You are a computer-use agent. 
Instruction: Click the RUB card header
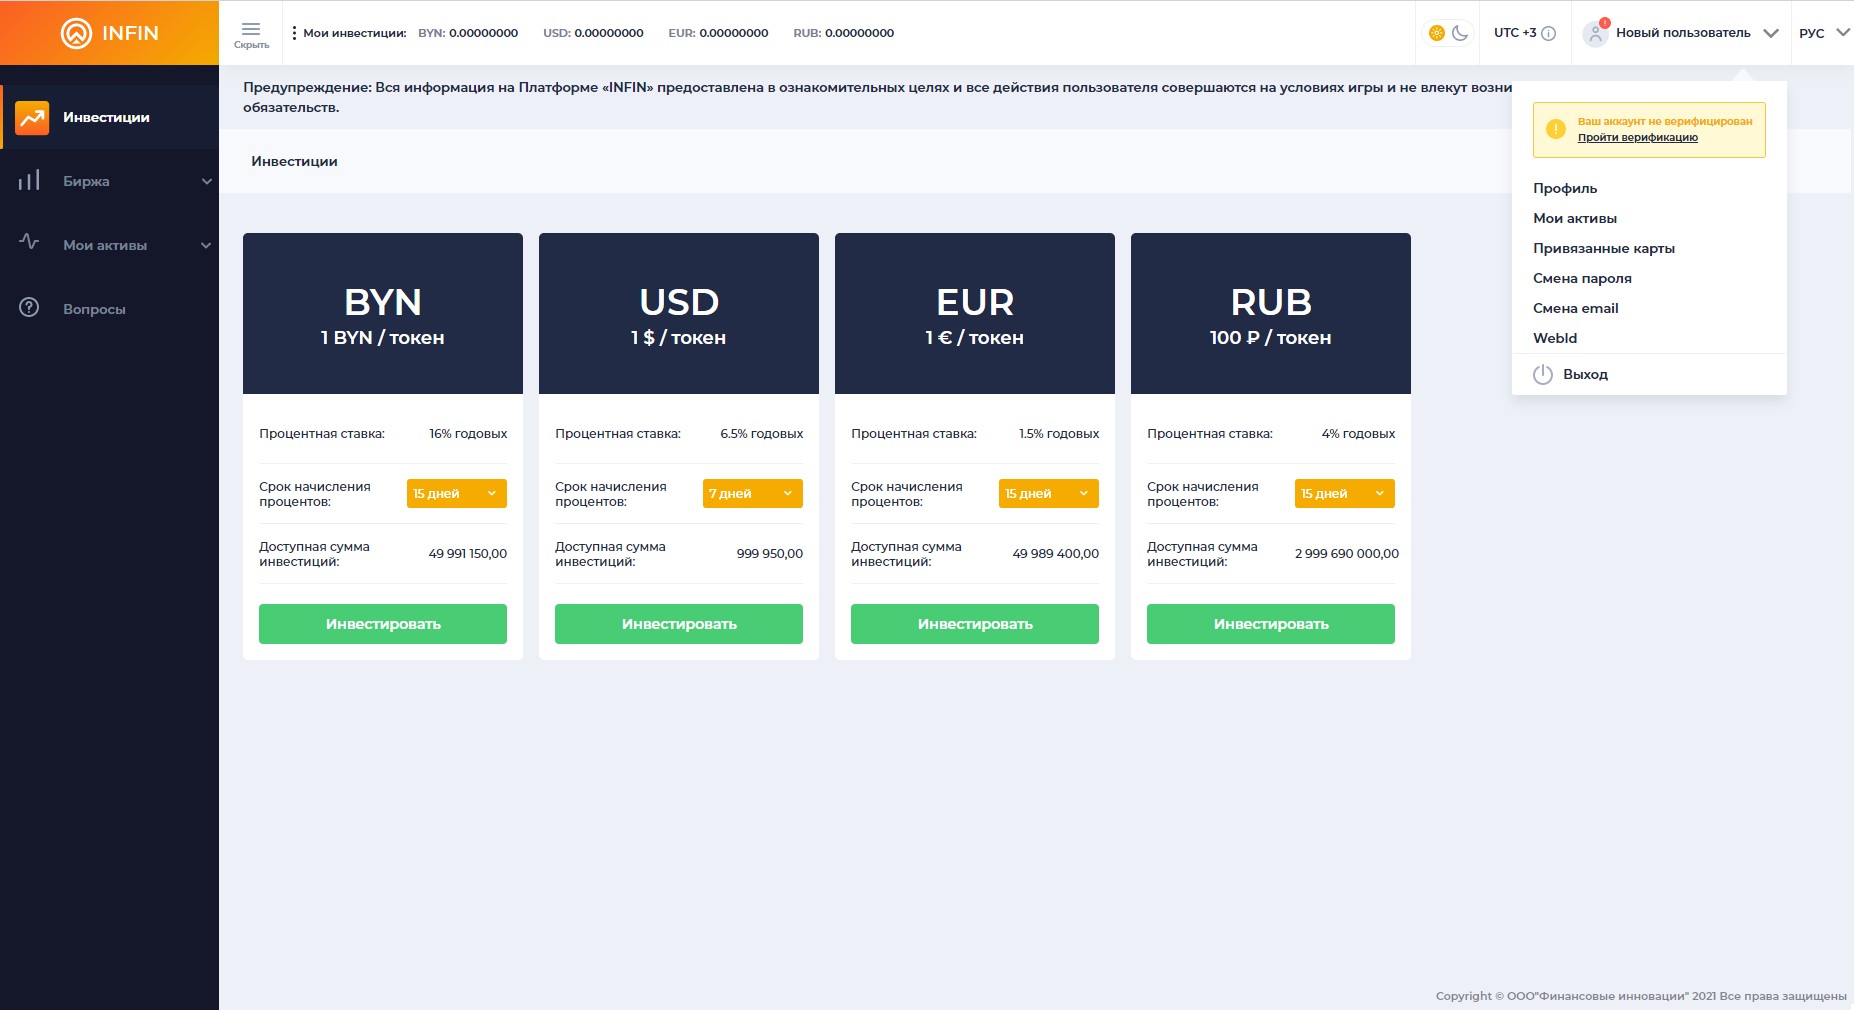point(1271,314)
